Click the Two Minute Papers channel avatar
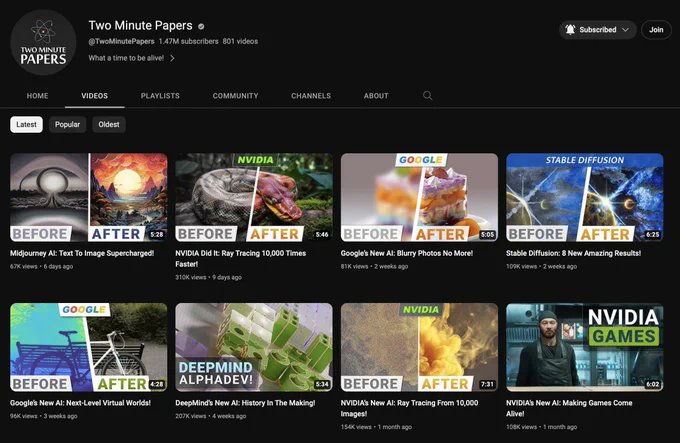This screenshot has height=443, width=680. (43, 43)
